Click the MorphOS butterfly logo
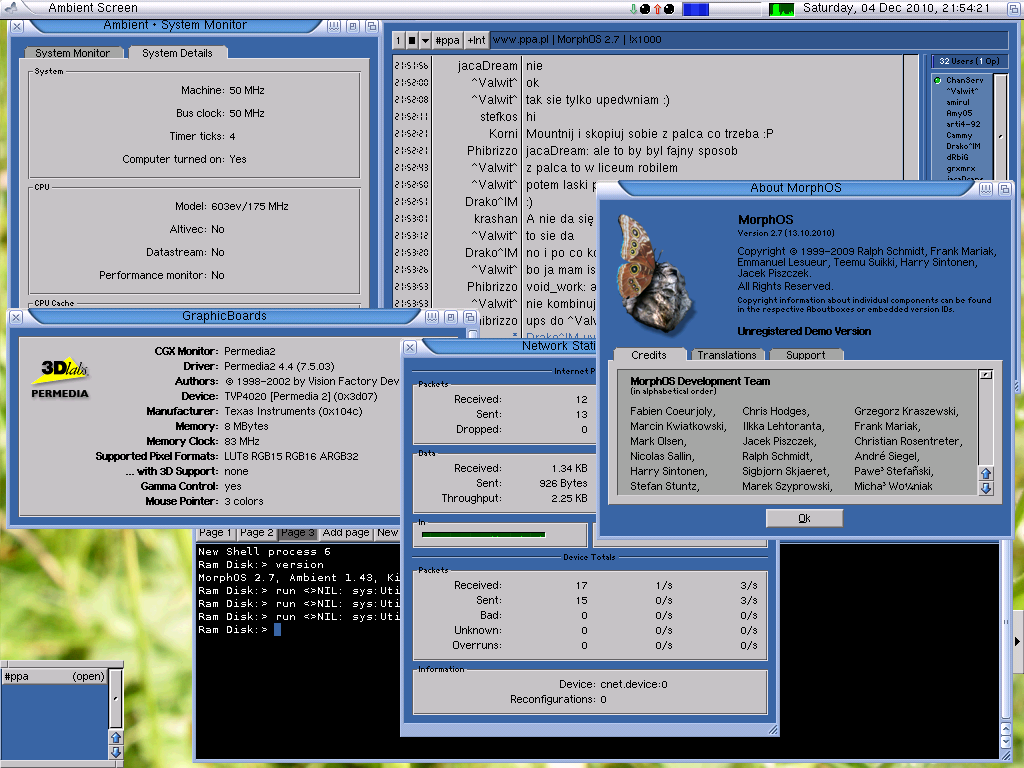This screenshot has height=768, width=1024. [x=654, y=274]
